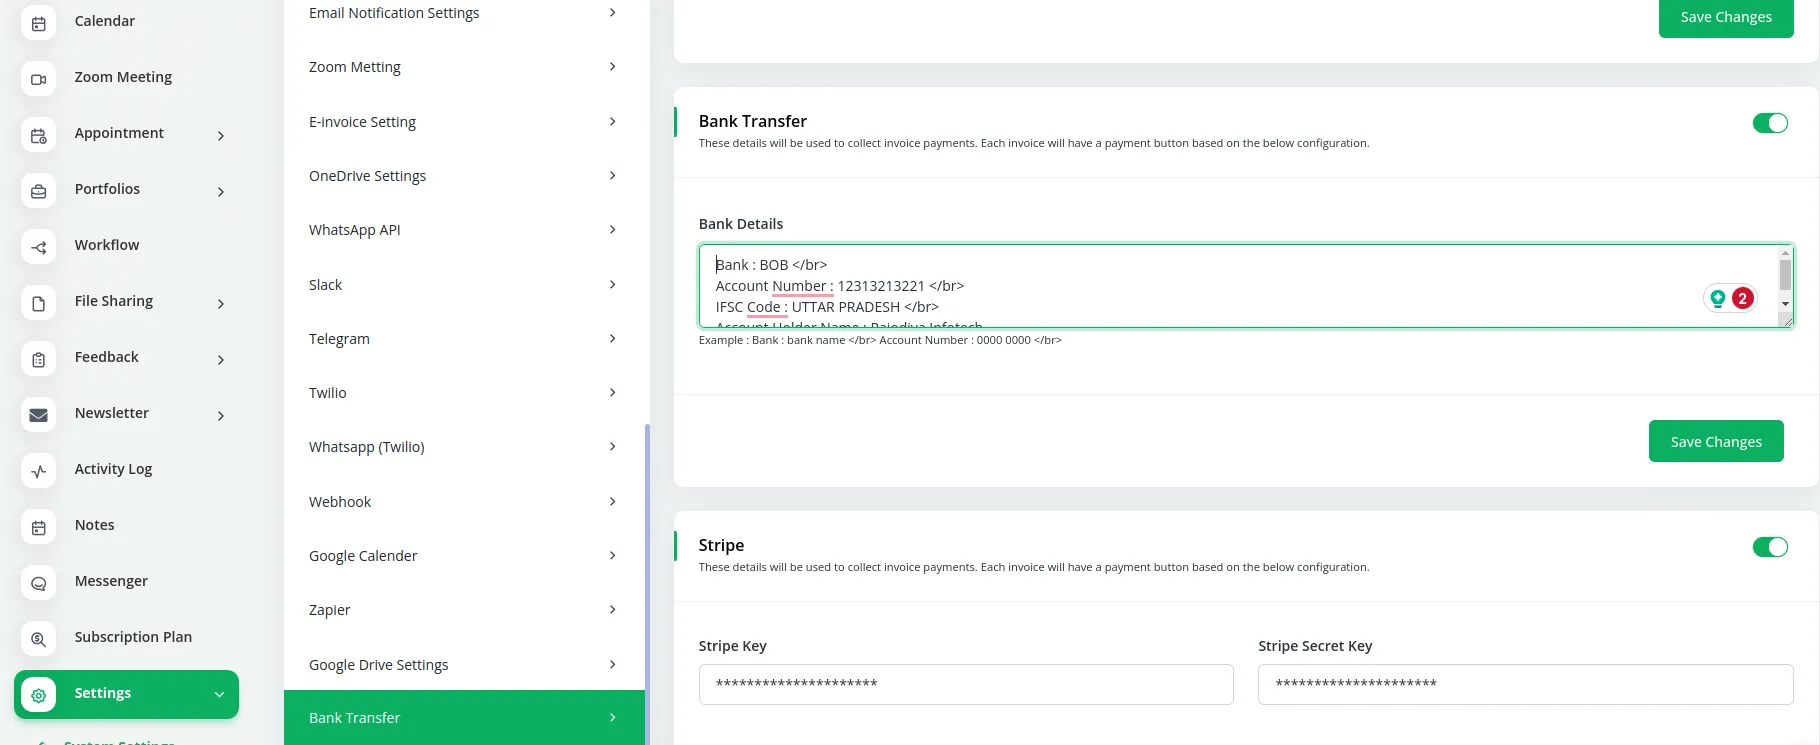
Task: Open Zoom Meeting via its camera icon
Action: pos(38,79)
